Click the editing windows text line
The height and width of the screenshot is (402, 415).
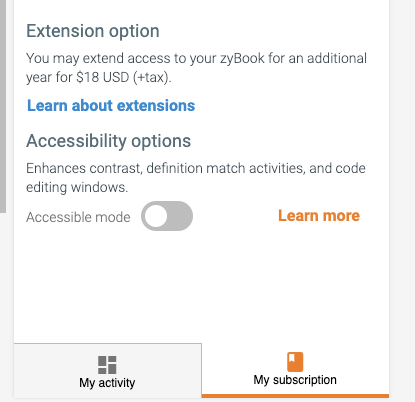tap(77, 187)
